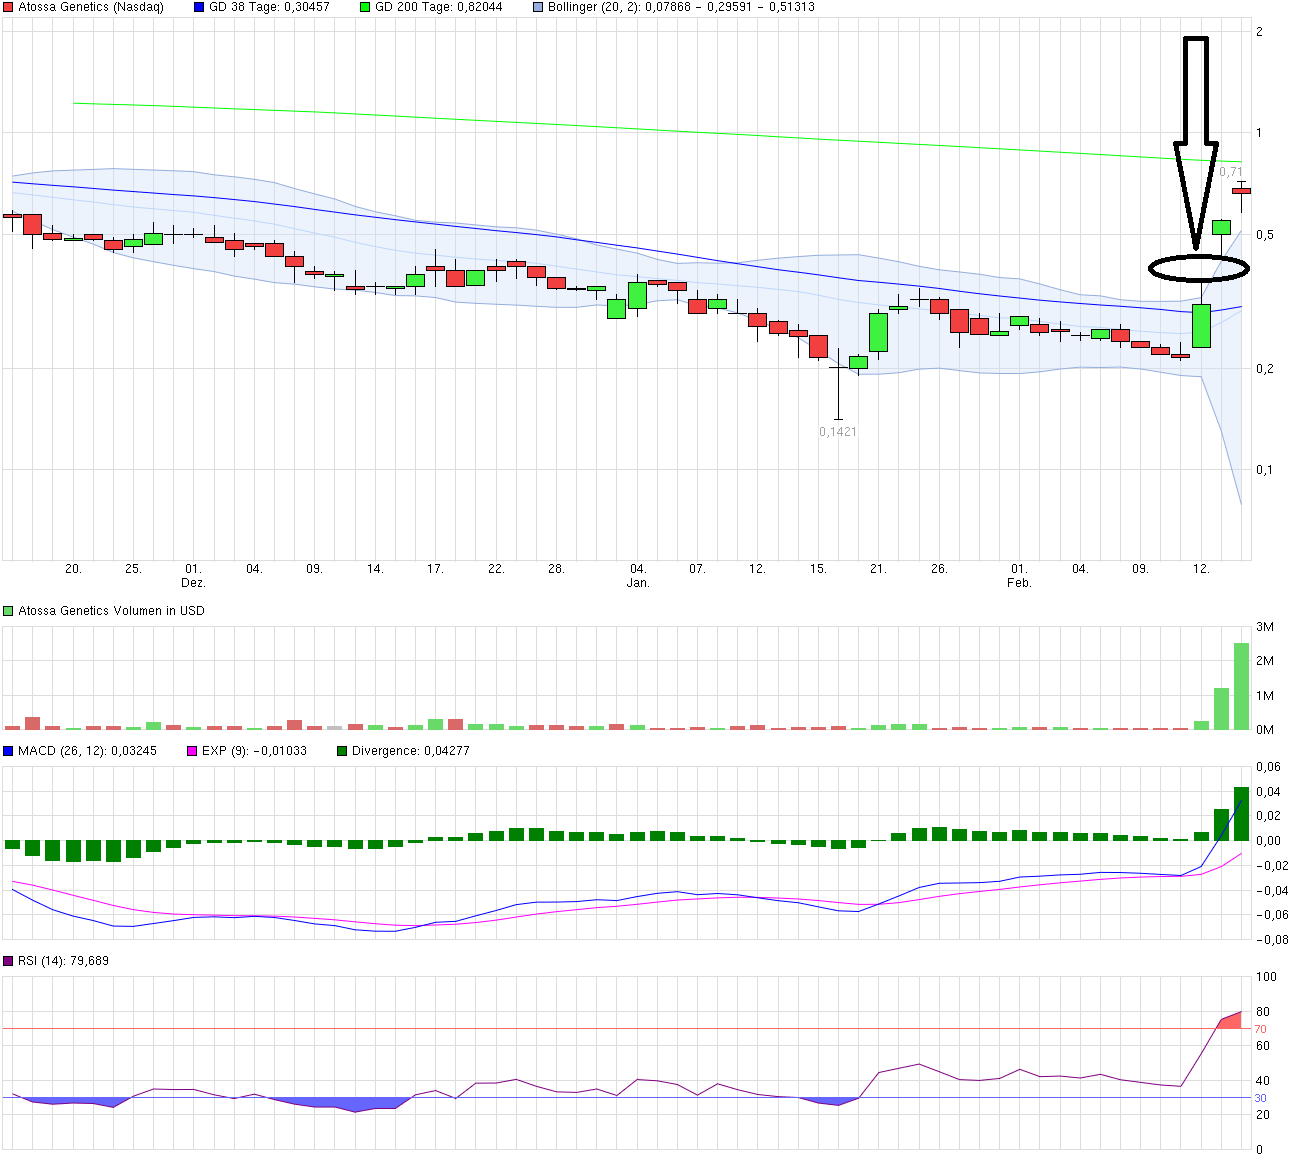Click the red RSI overbought area above 70
1305x1163 pixels.
coord(1233,1021)
